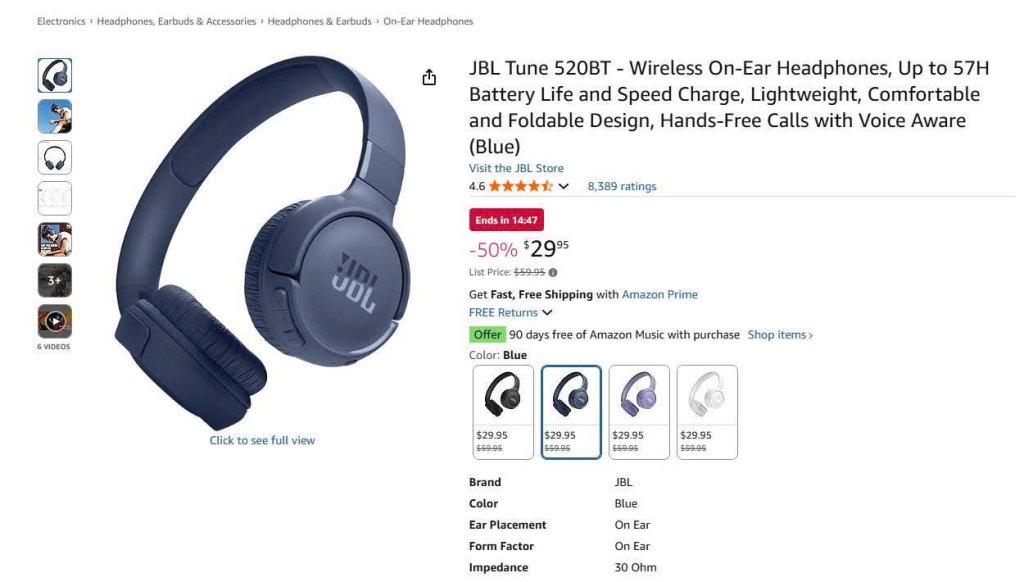Choose the White color swatch
1024x582 pixels.
[x=707, y=412]
